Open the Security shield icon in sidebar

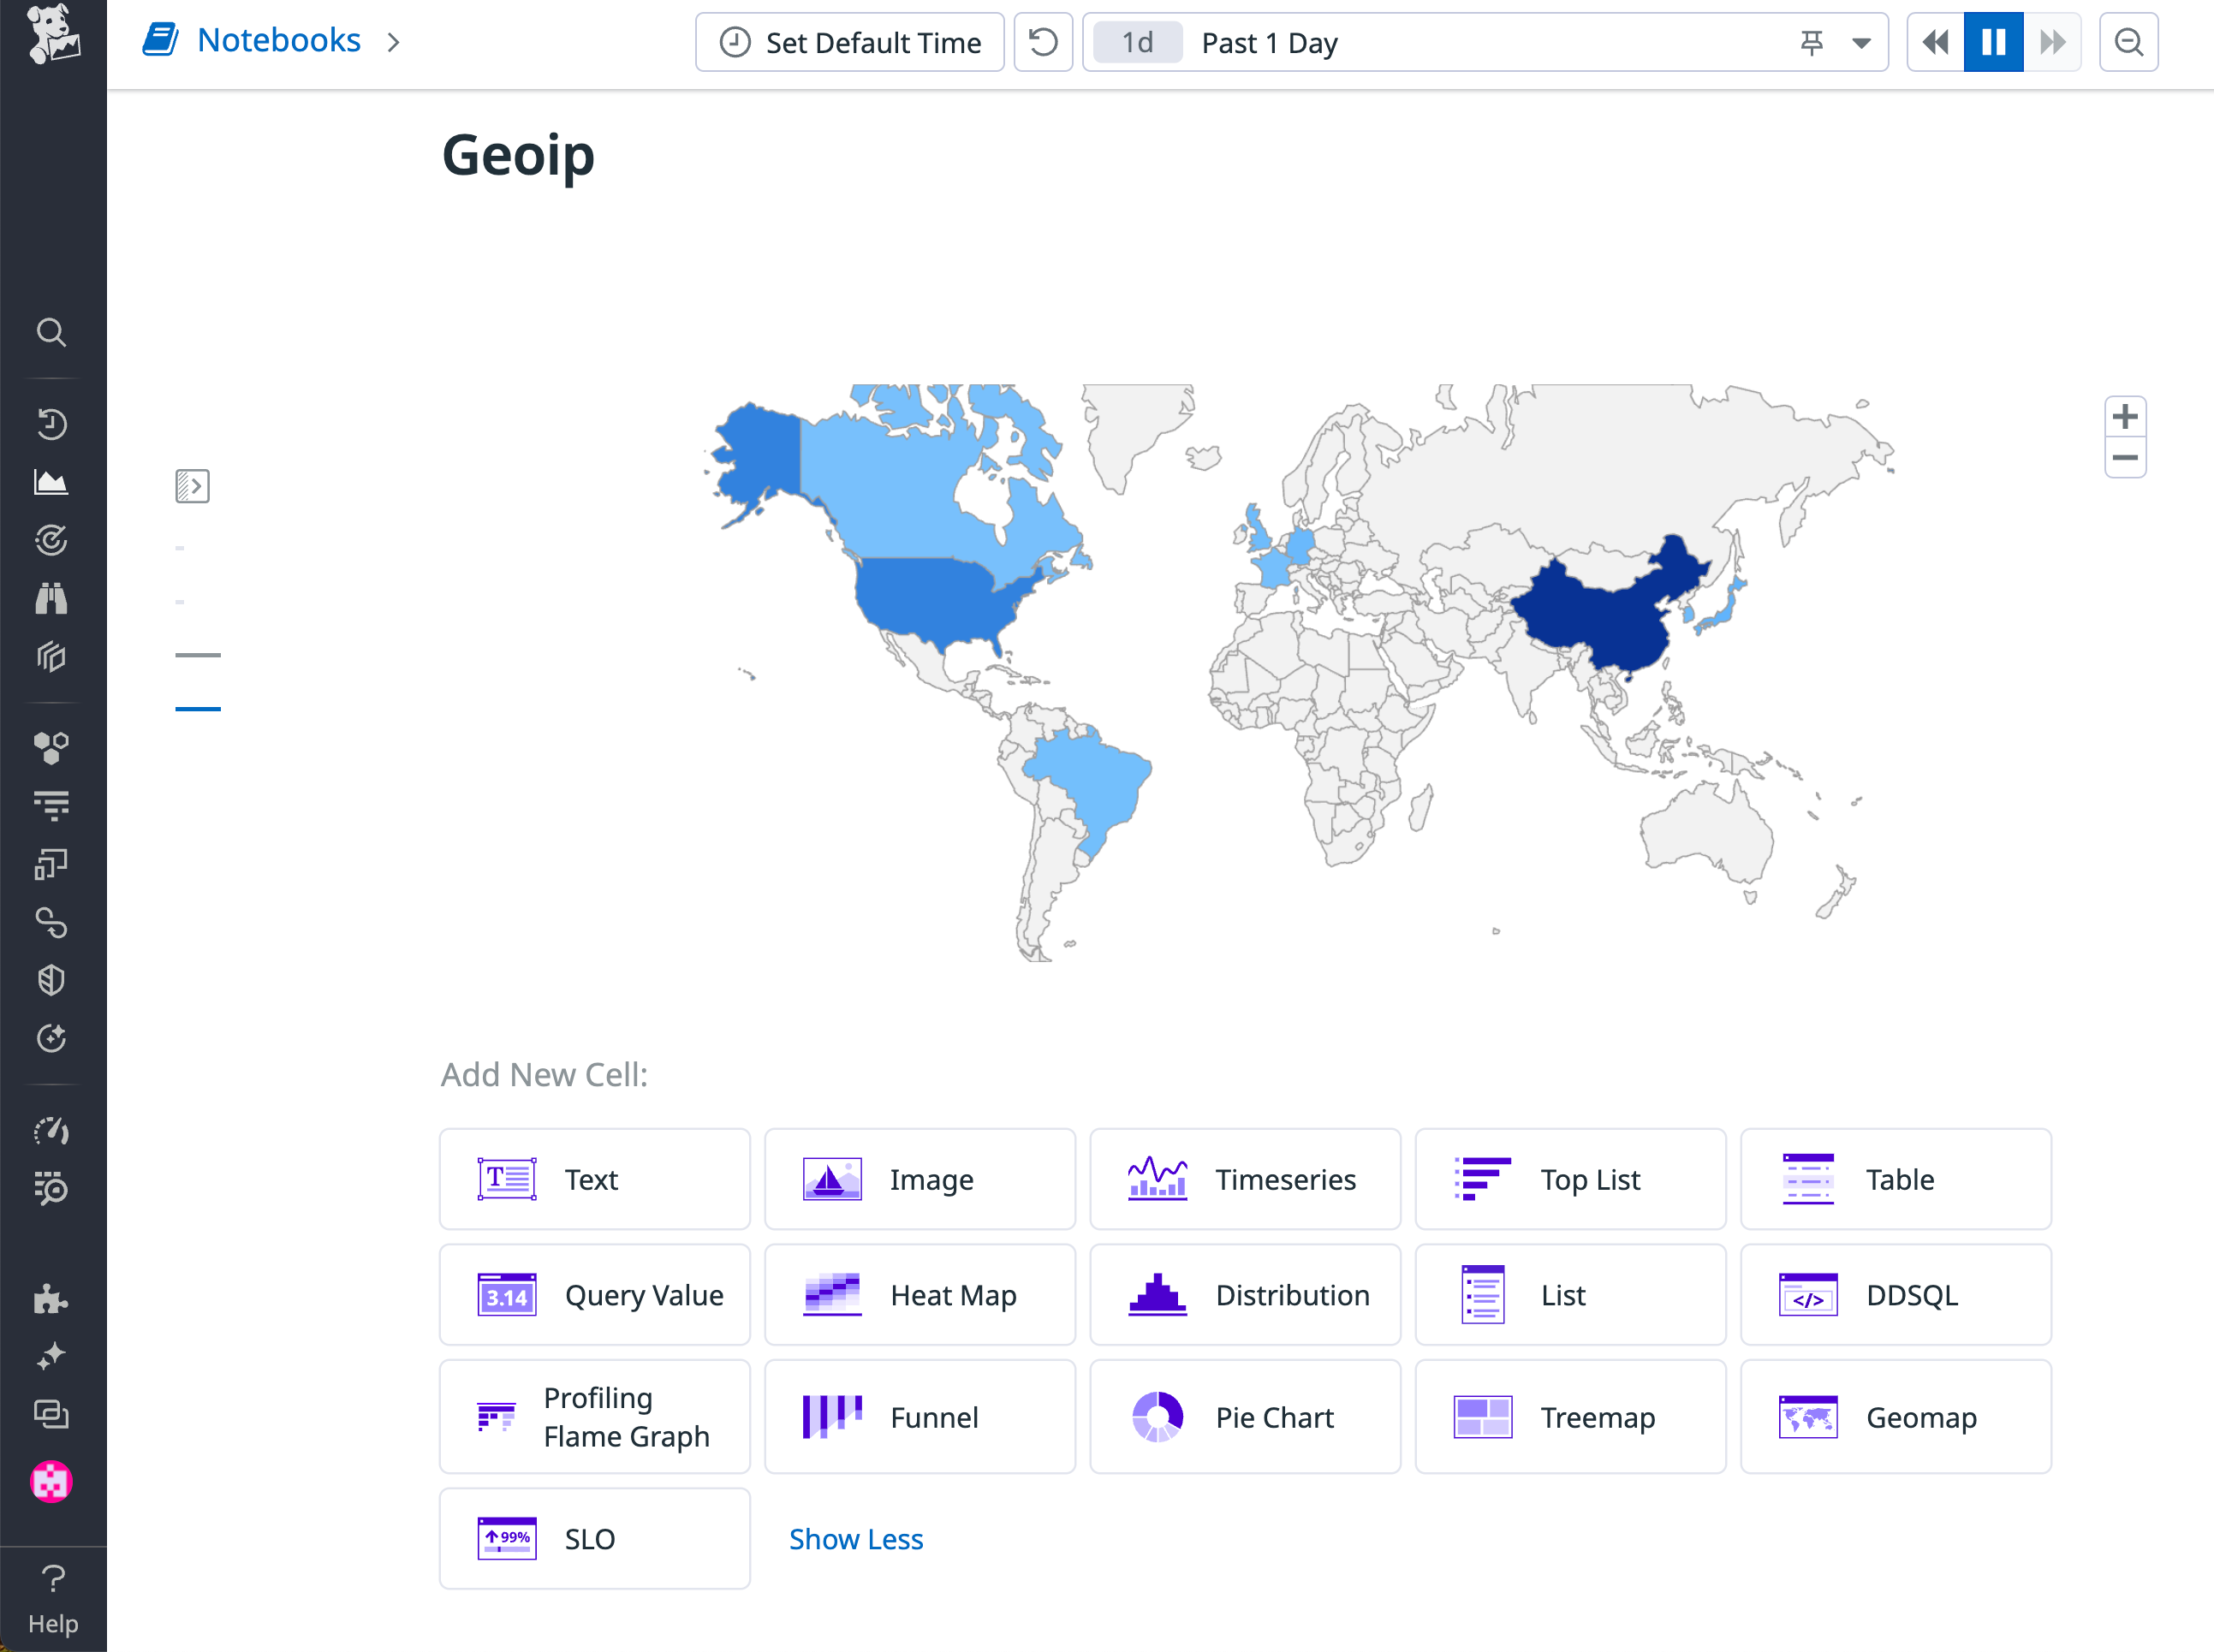51,979
